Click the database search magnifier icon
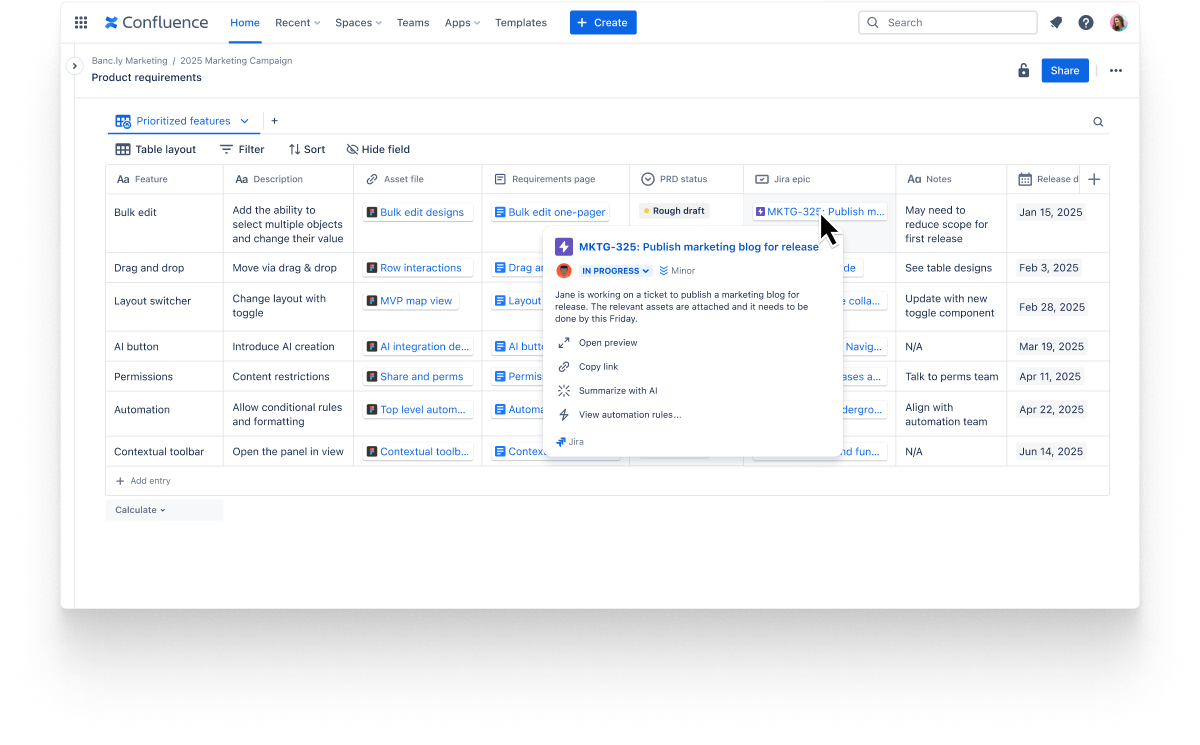The height and width of the screenshot is (745, 1200). pos(1098,122)
